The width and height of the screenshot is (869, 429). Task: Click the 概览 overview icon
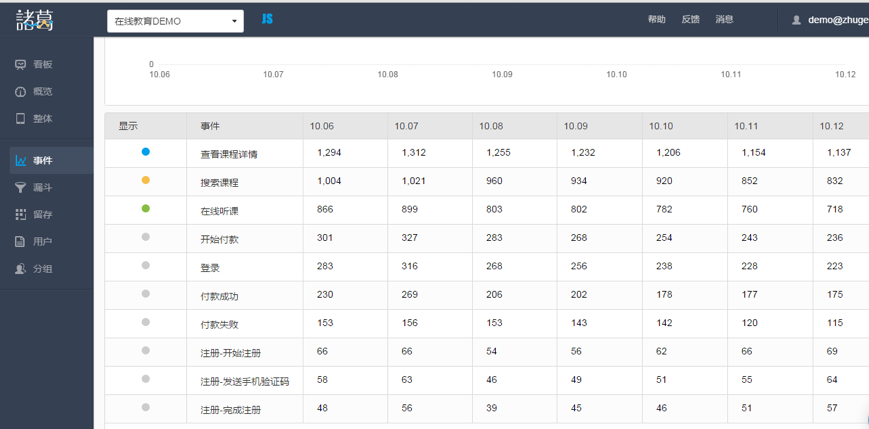pyautogui.click(x=21, y=91)
